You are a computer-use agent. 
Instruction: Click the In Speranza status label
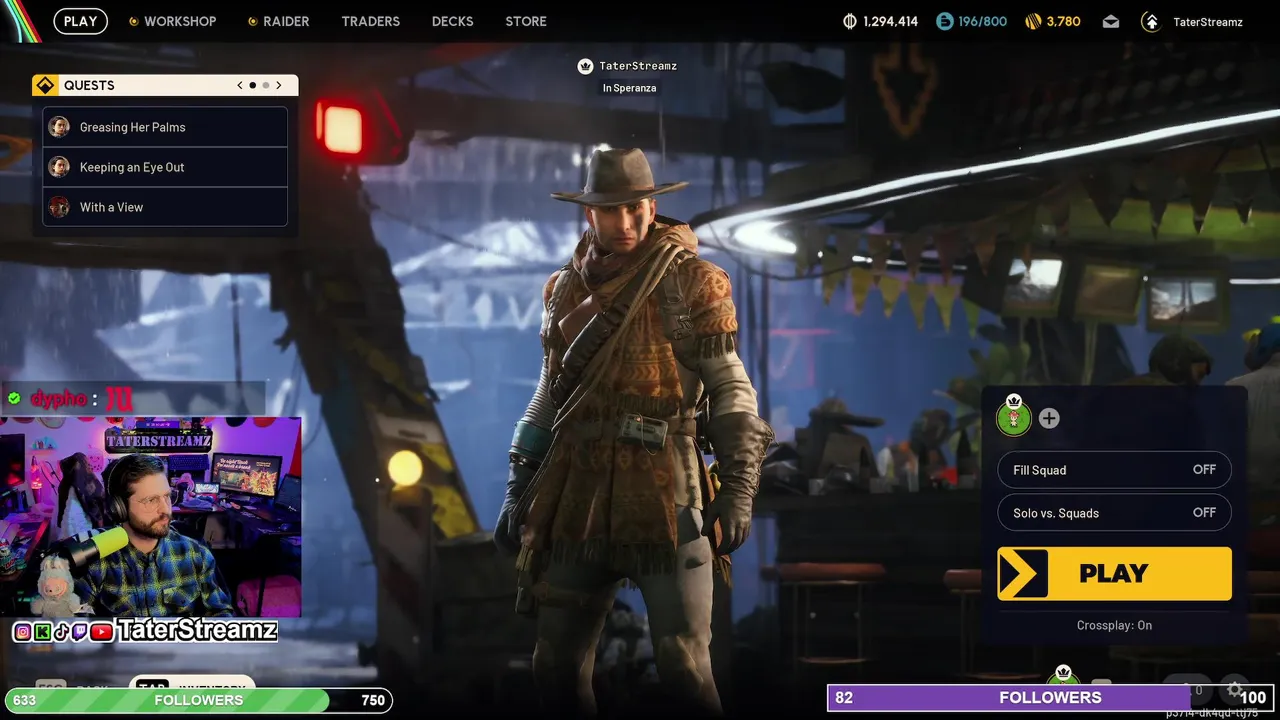(629, 88)
